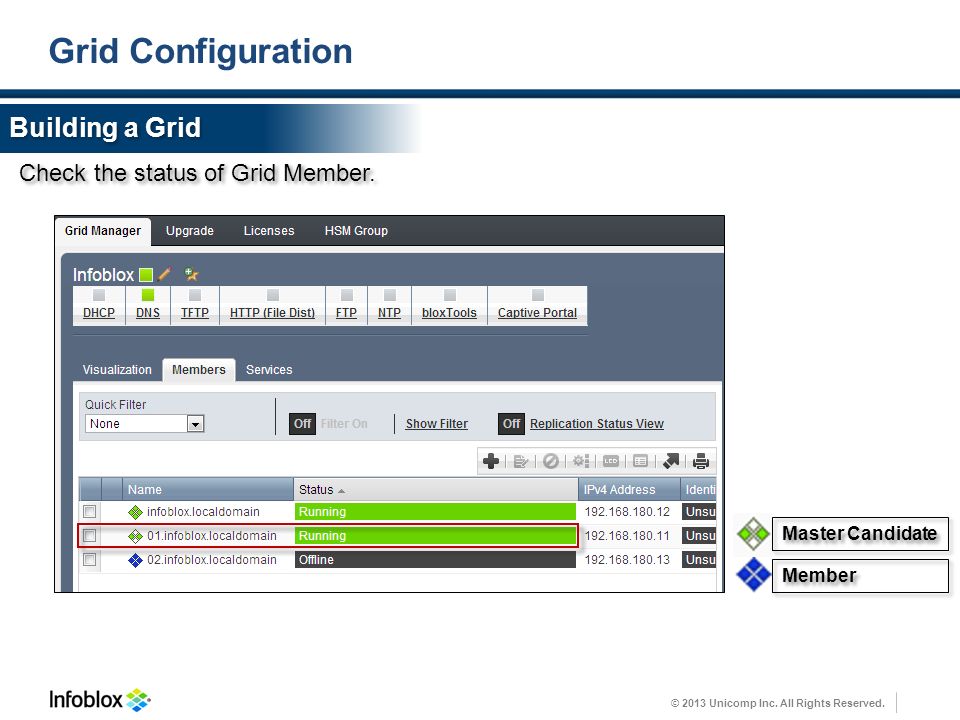Click the DHCP service status indicator
960x720 pixels.
click(99, 296)
